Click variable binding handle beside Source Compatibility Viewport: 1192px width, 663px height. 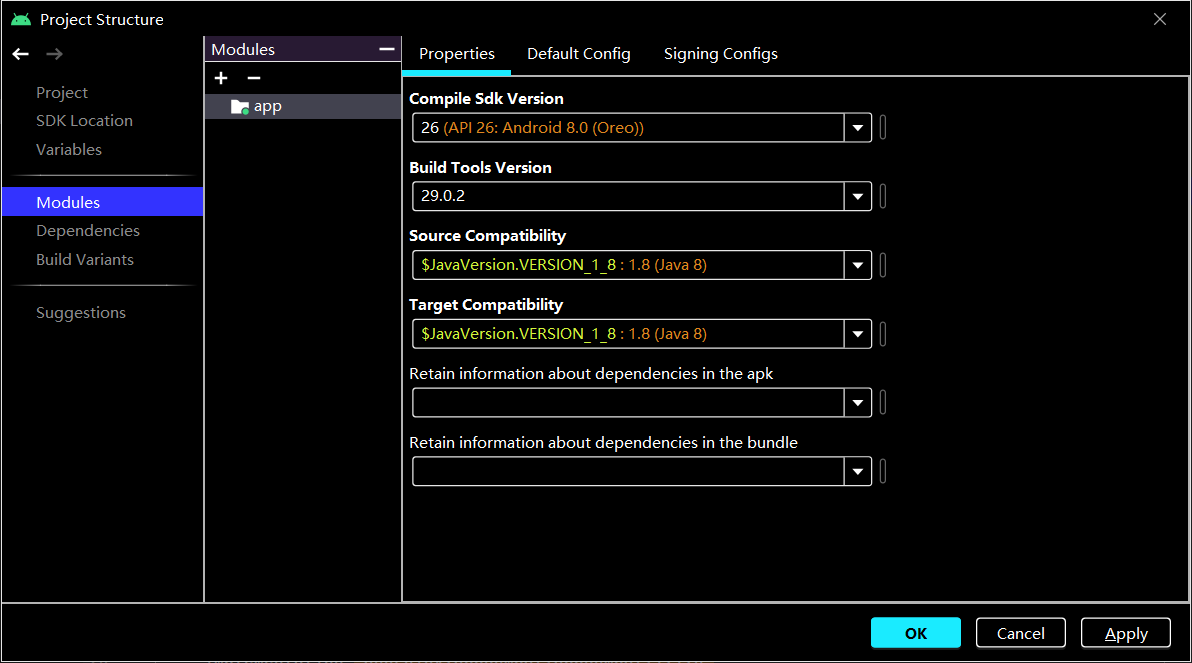pyautogui.click(x=883, y=265)
